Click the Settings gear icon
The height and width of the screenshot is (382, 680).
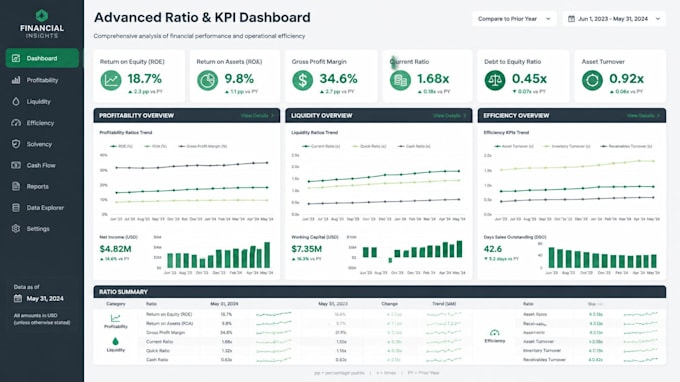16,229
